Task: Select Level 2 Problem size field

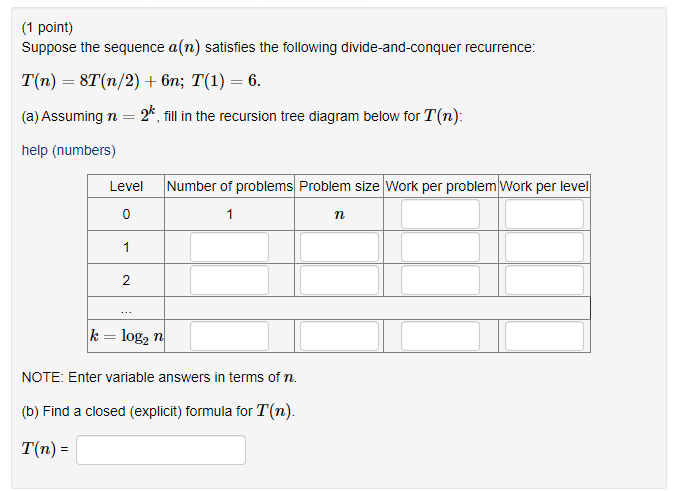Action: (x=339, y=280)
